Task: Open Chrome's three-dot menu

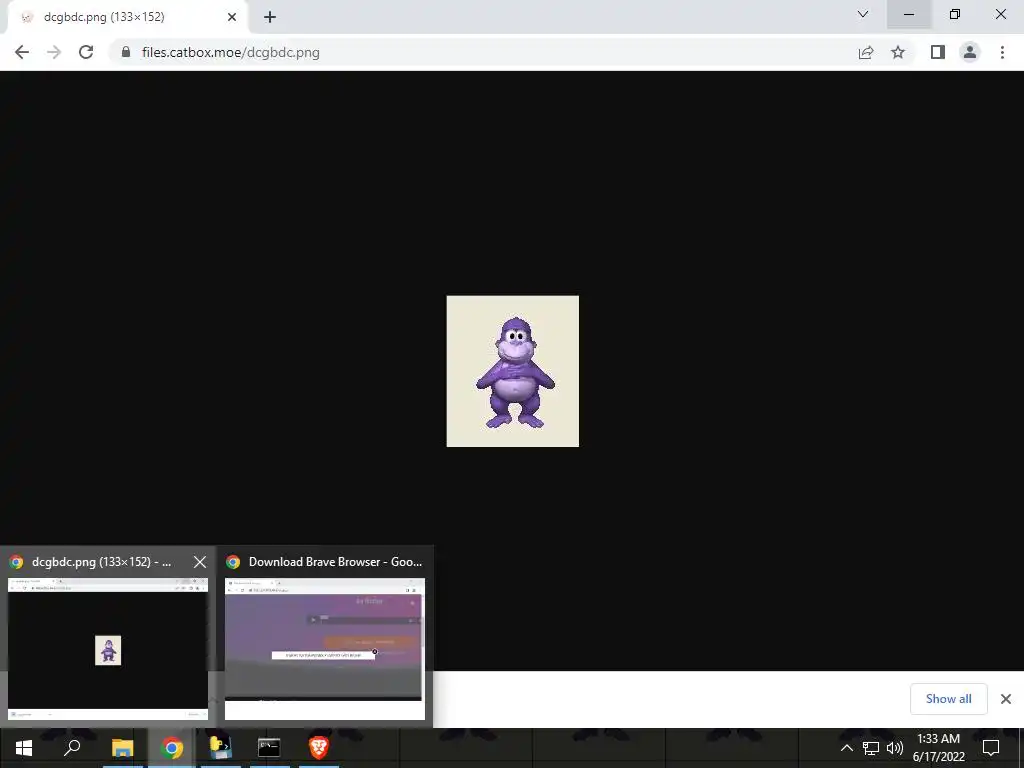Action: (1002, 52)
